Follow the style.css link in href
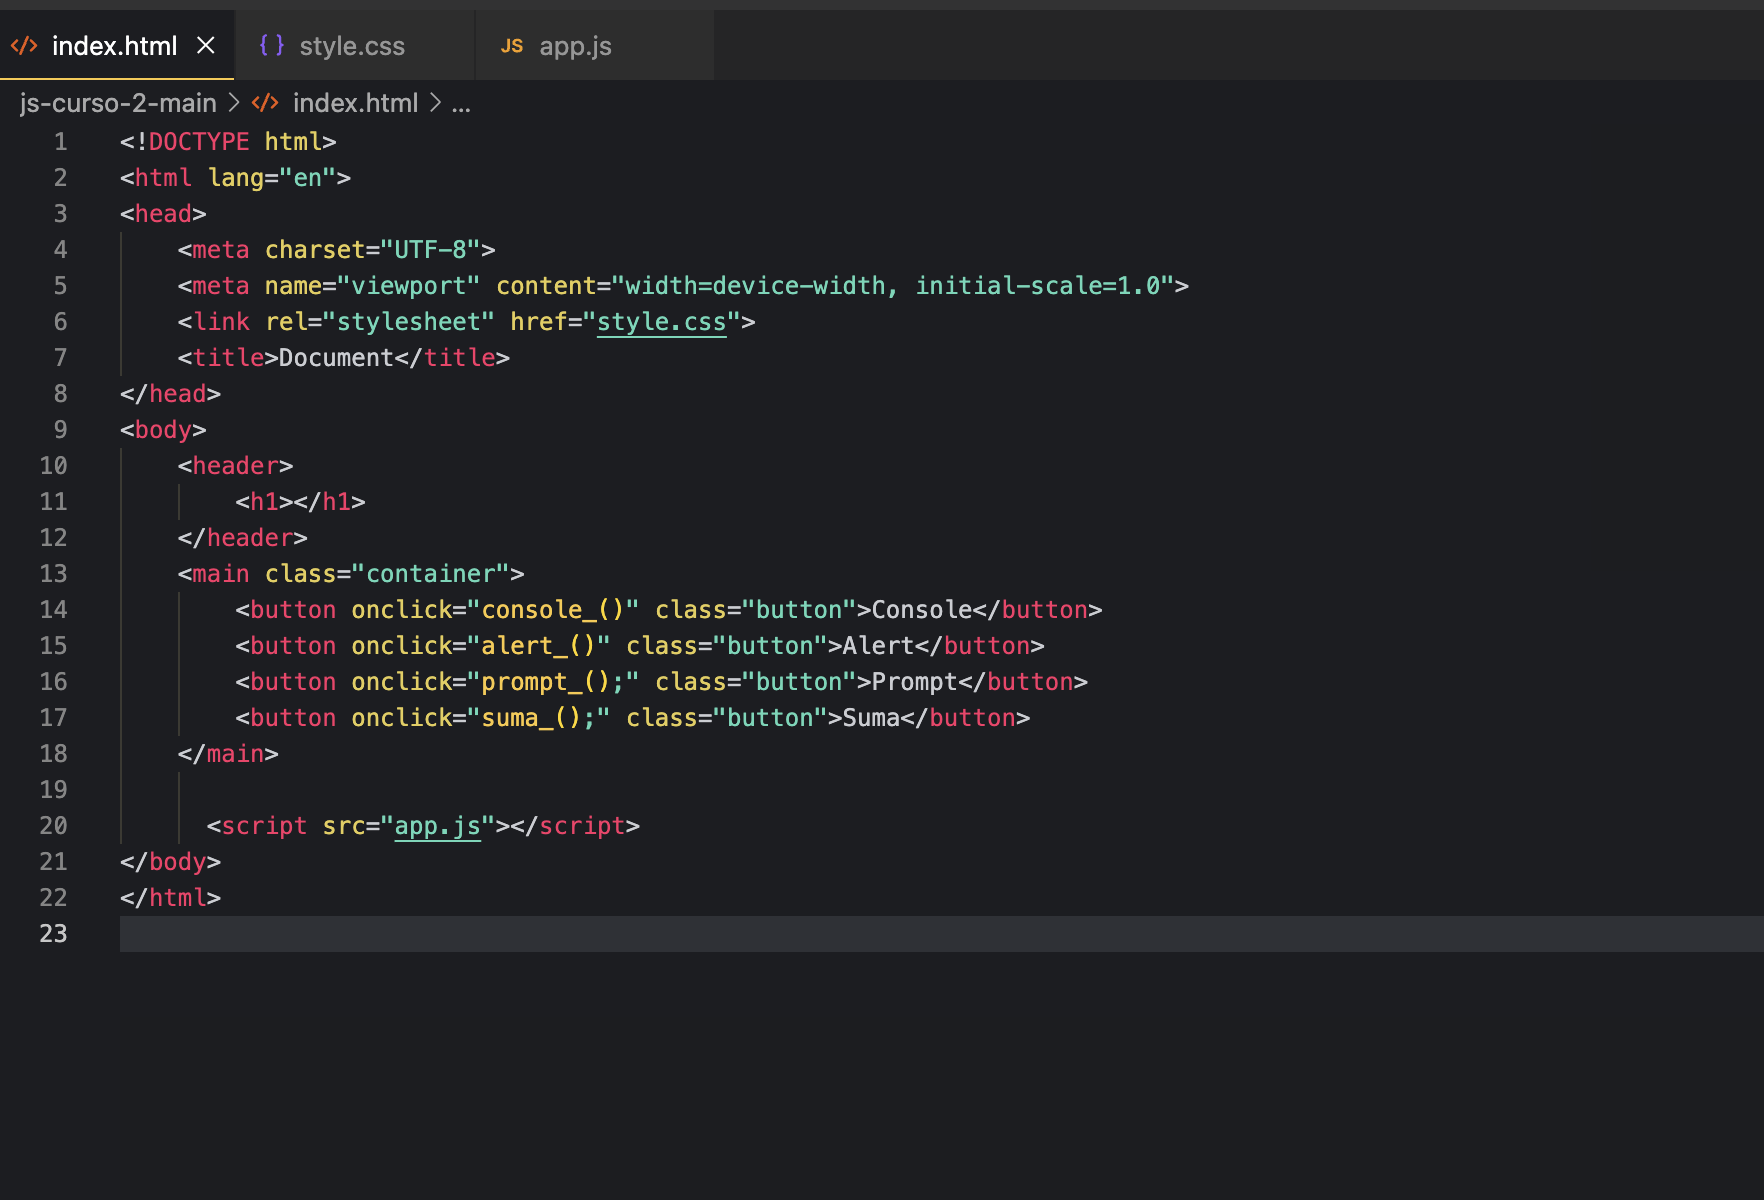The width and height of the screenshot is (1764, 1200). click(662, 322)
